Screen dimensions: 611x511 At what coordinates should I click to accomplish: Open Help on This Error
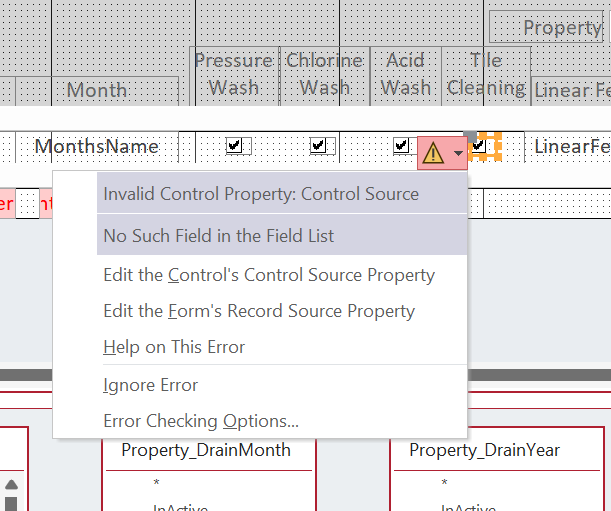[174, 347]
